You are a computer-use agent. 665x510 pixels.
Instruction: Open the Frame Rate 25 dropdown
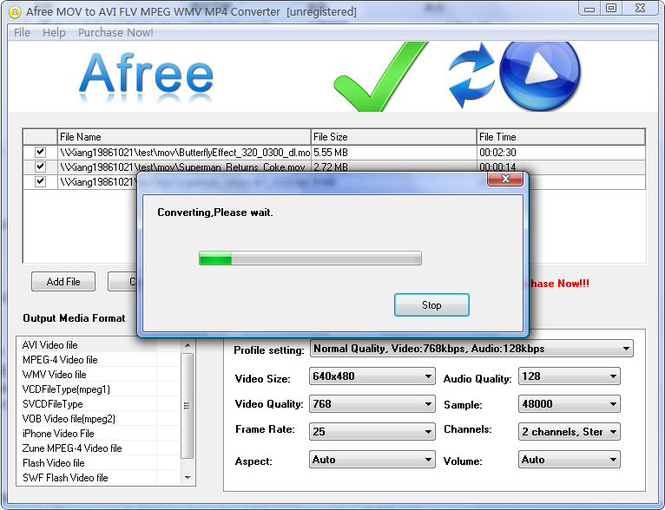point(372,432)
